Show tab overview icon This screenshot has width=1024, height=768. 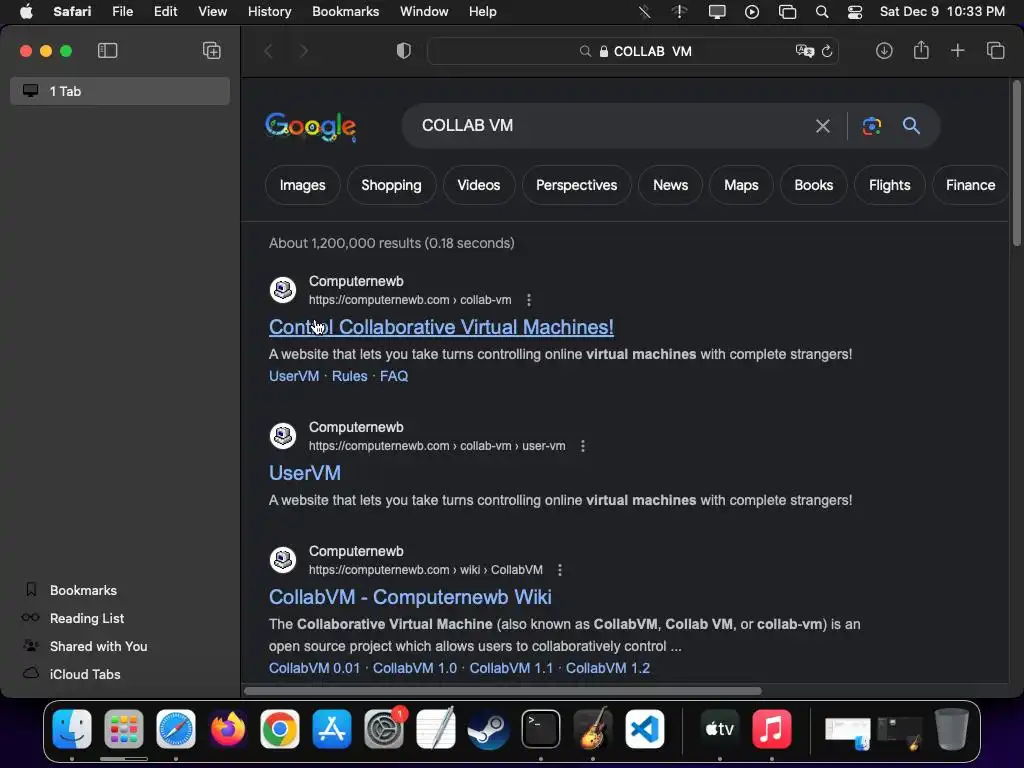(x=995, y=50)
